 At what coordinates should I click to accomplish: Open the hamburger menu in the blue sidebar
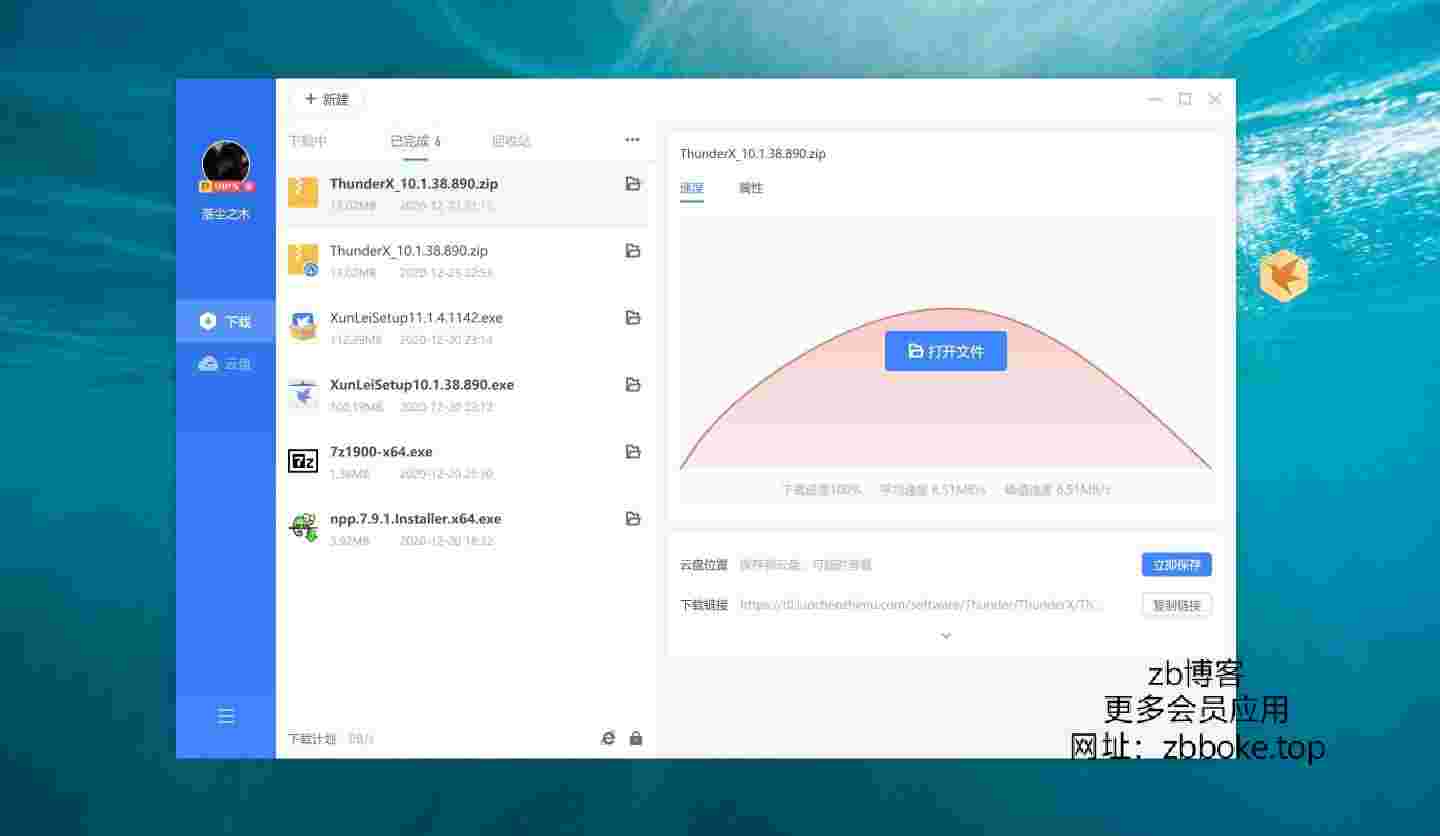click(x=226, y=716)
